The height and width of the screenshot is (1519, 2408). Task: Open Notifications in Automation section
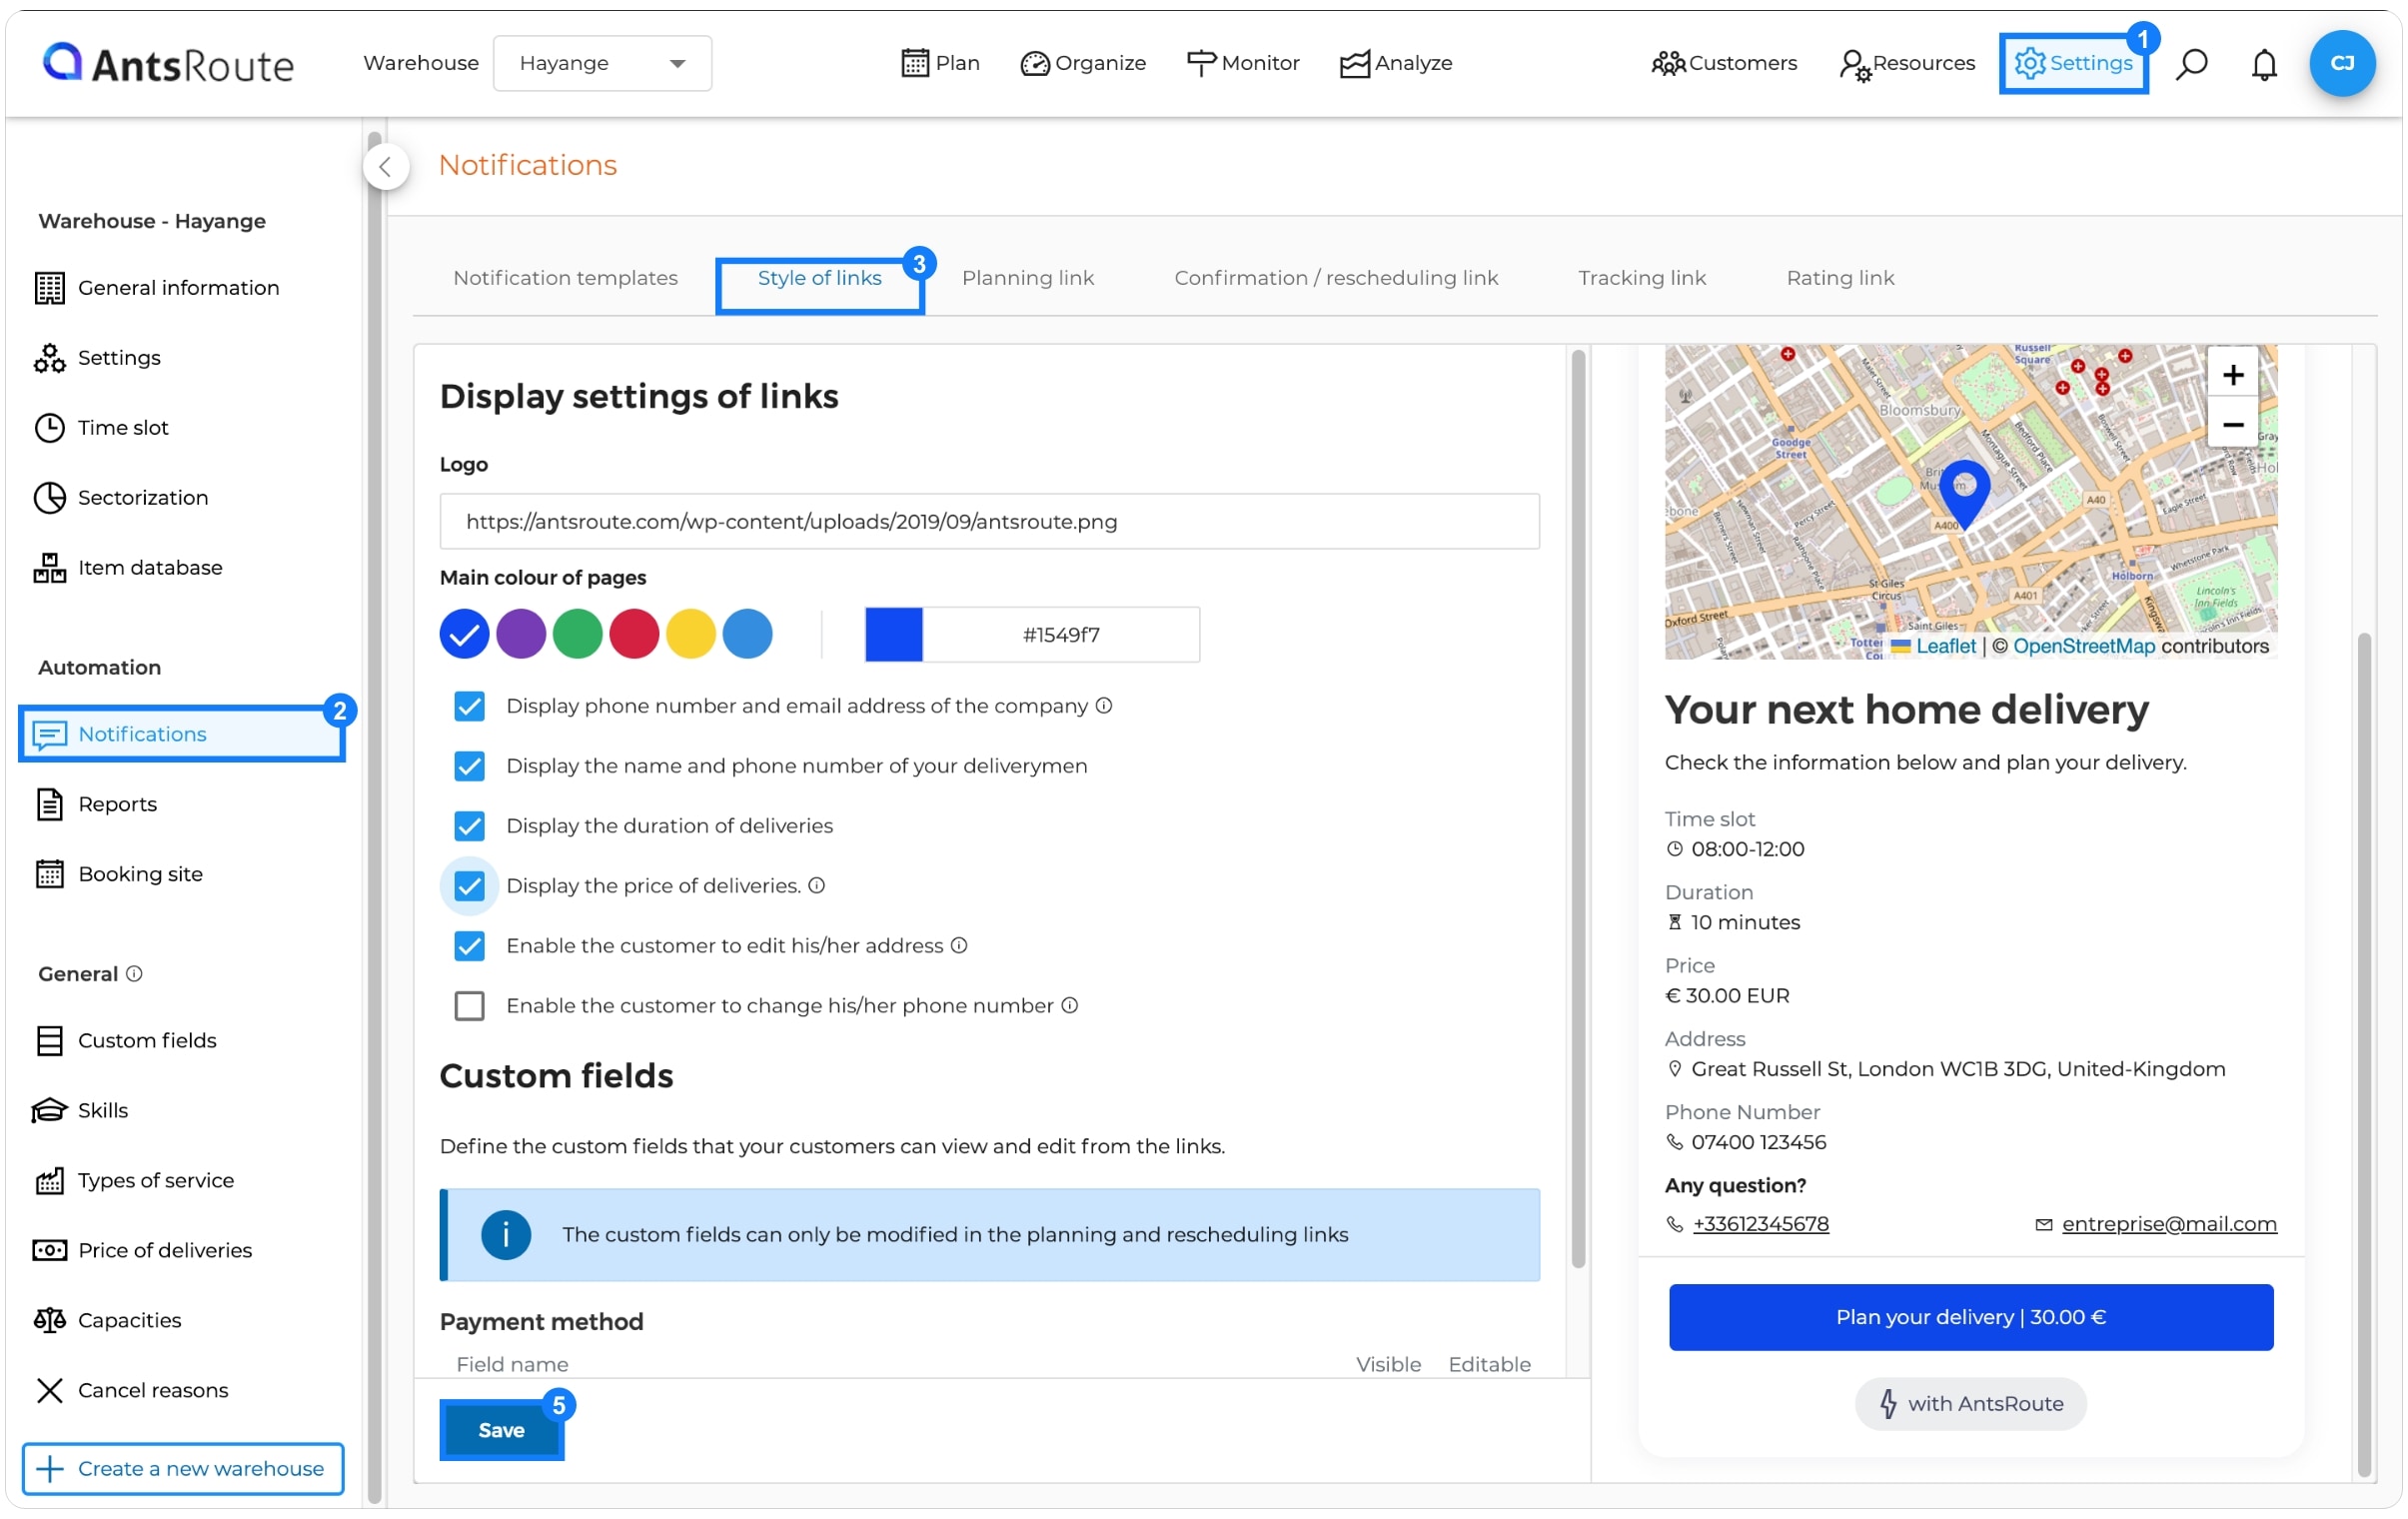183,734
